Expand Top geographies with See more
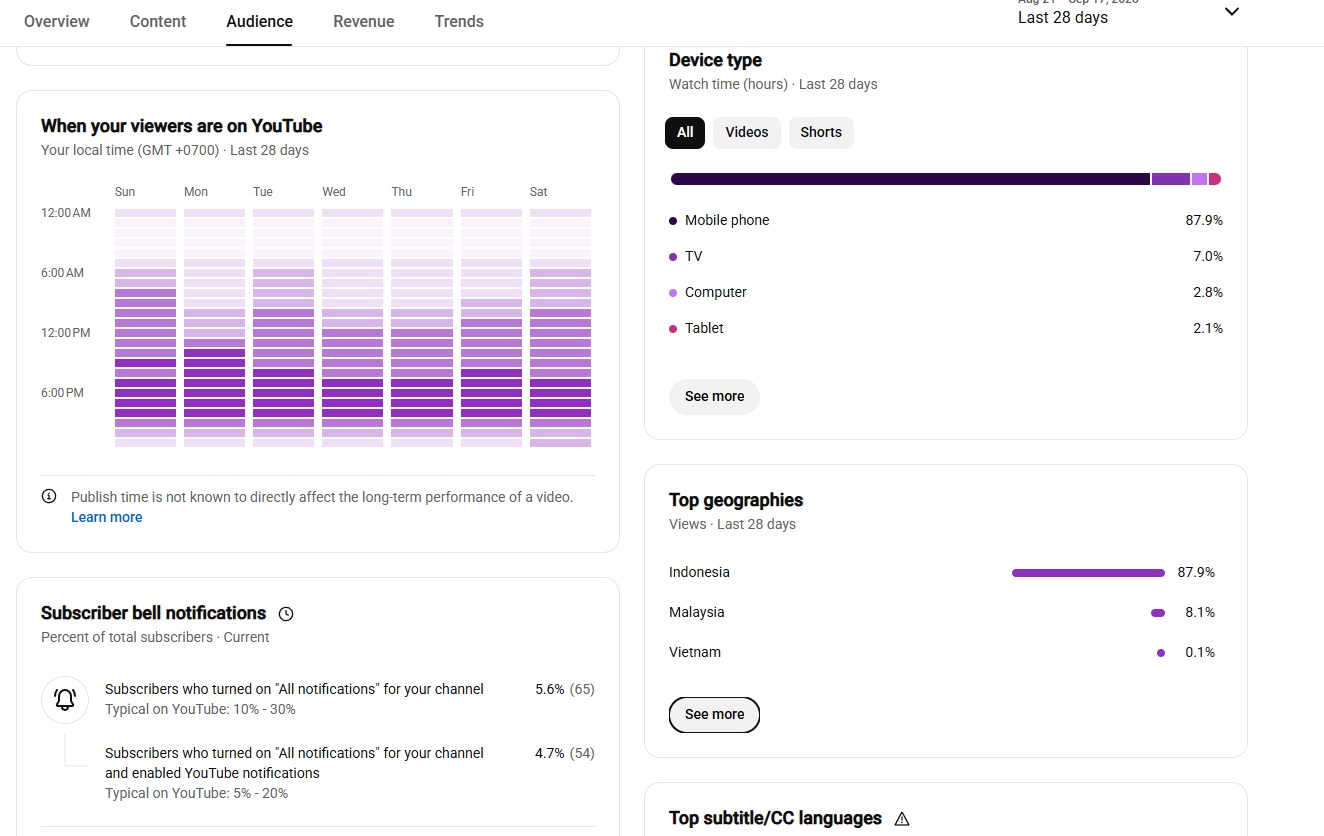 click(x=714, y=715)
